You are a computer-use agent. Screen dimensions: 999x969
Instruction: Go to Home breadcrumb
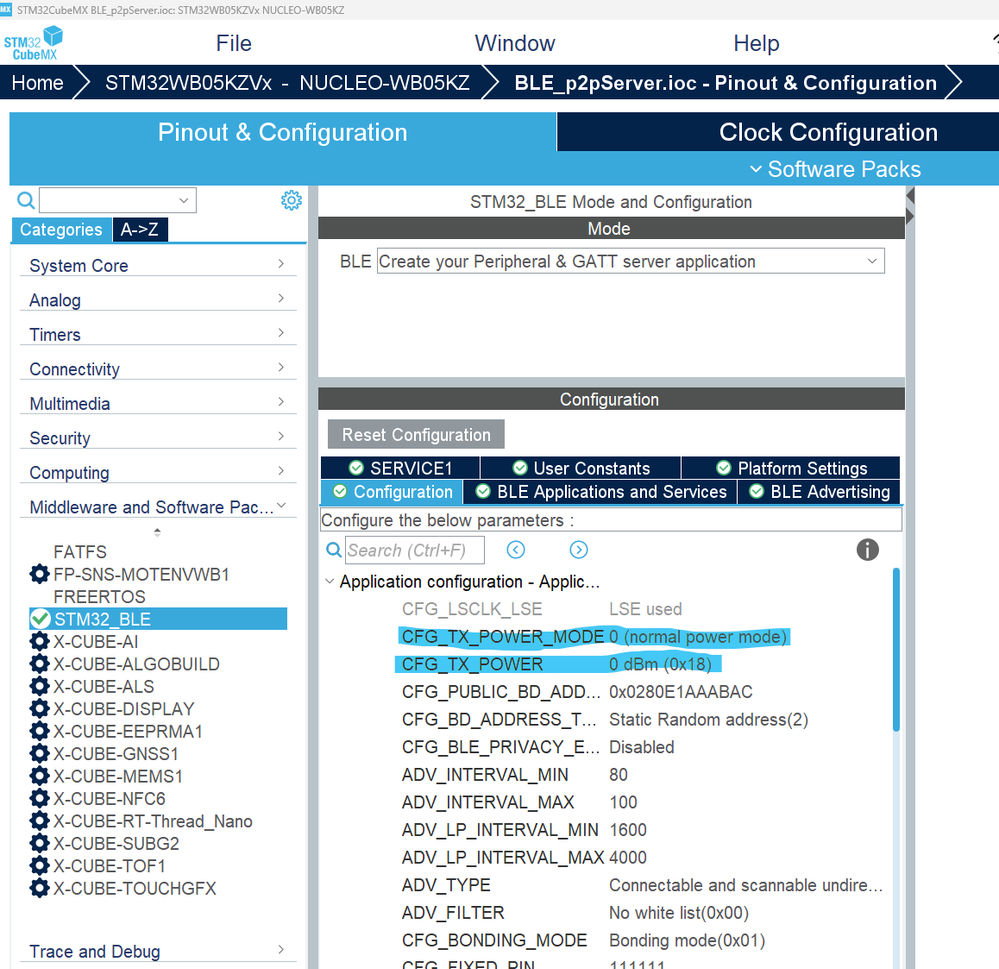pyautogui.click(x=38, y=83)
